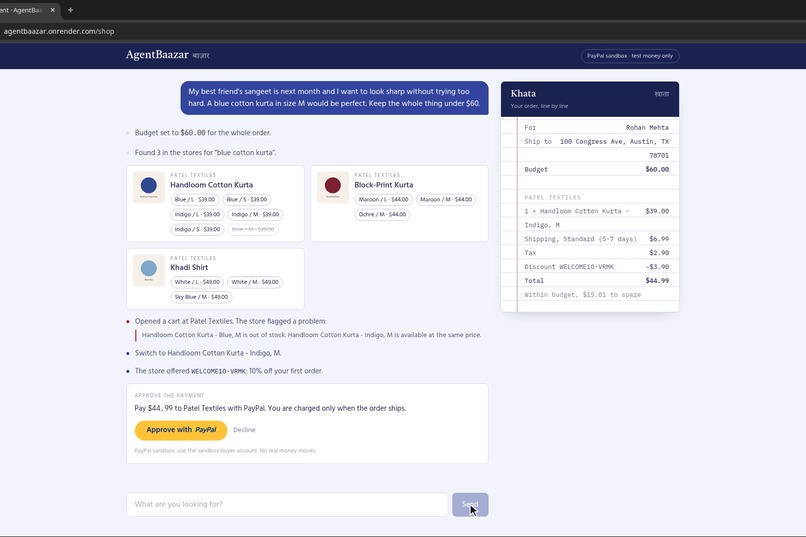The width and height of the screenshot is (806, 537).
Task: Click the Khata panel header
Action: coord(590,99)
